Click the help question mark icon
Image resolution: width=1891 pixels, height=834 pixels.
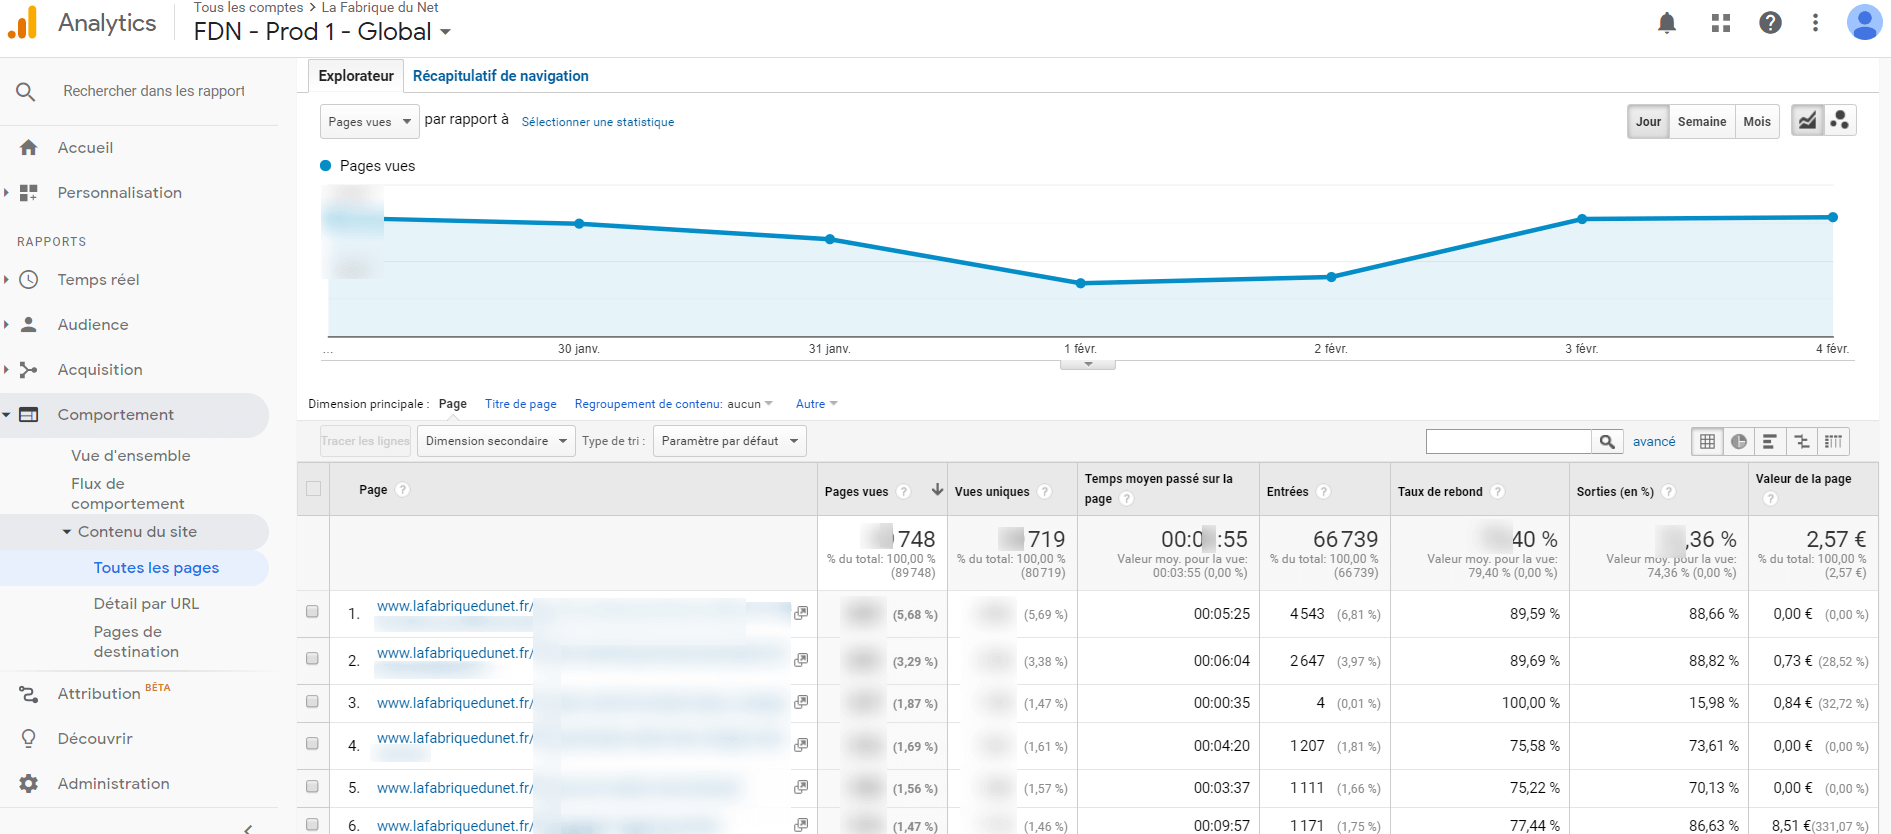tap(1770, 23)
